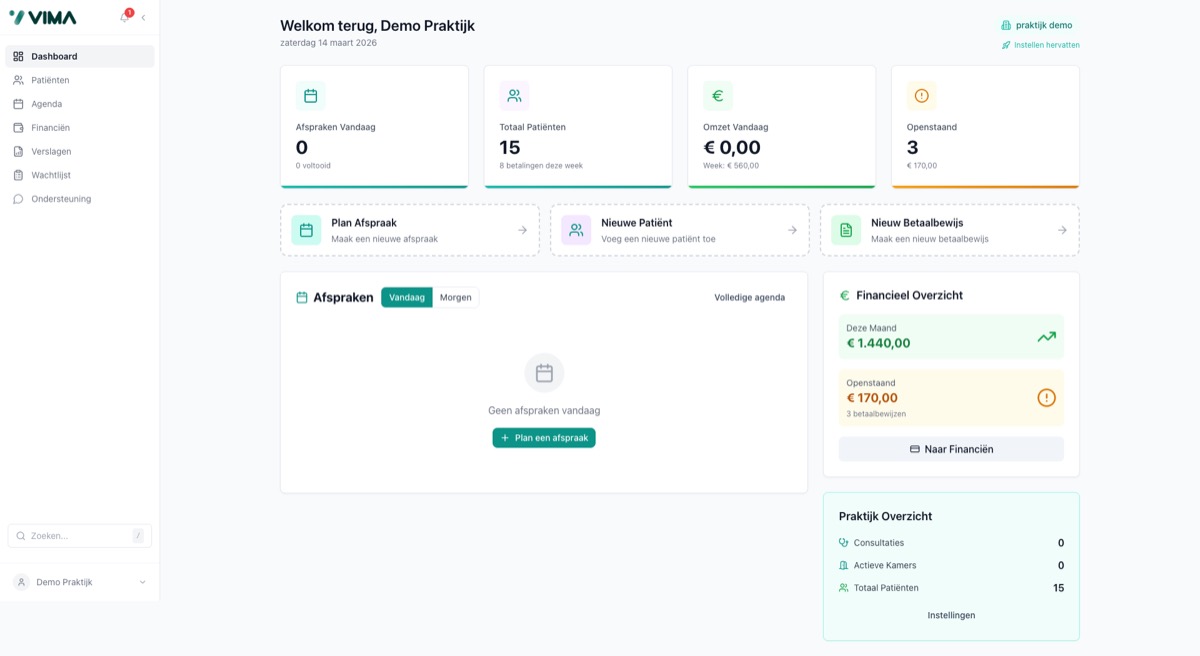Screen dimensions: 1200x656
Task: Click the Plan een afspraak button
Action: click(x=544, y=438)
